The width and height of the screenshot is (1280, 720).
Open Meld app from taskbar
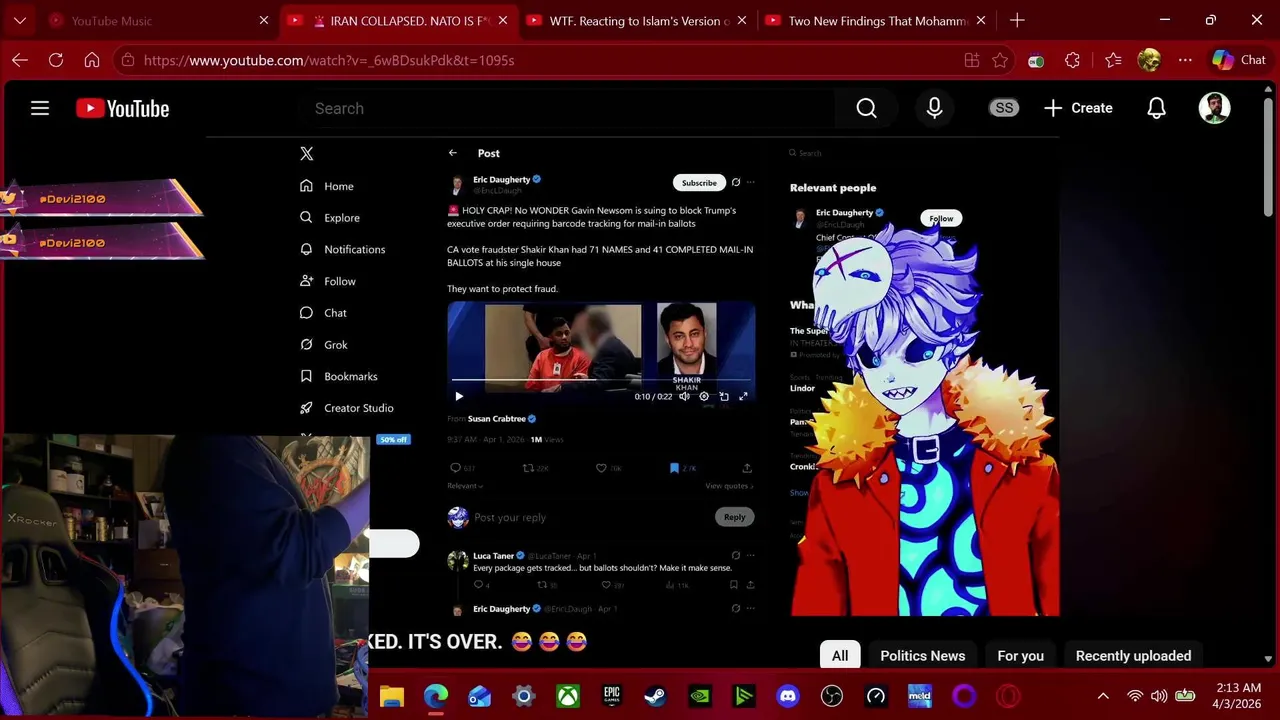(x=919, y=696)
